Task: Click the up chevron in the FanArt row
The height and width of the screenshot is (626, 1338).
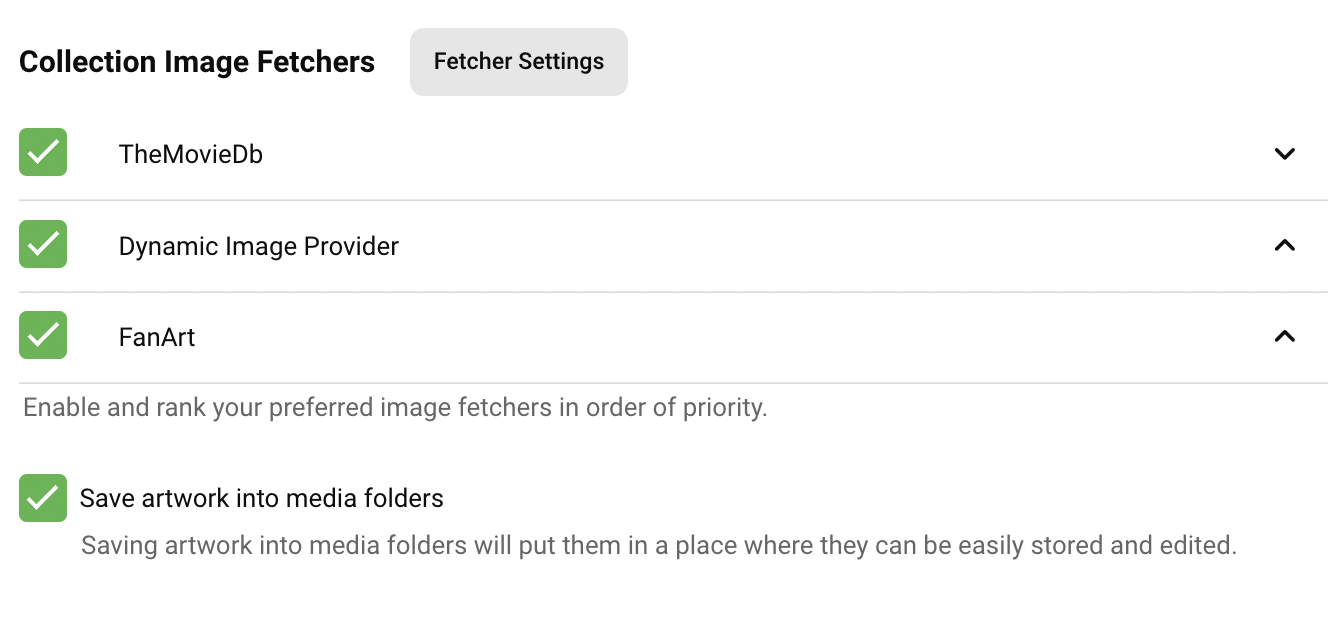Action: pos(1285,337)
